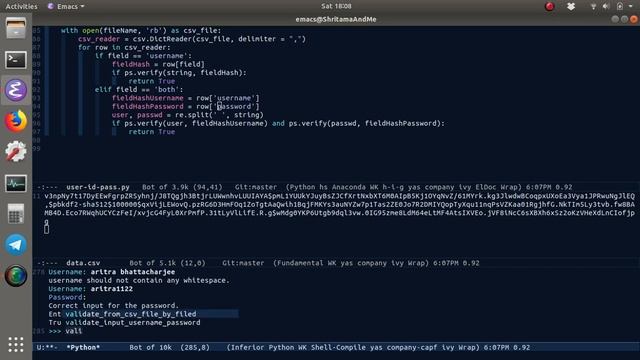
Task: Click Git:master in user-id-pass.py mode line
Action: point(256,187)
